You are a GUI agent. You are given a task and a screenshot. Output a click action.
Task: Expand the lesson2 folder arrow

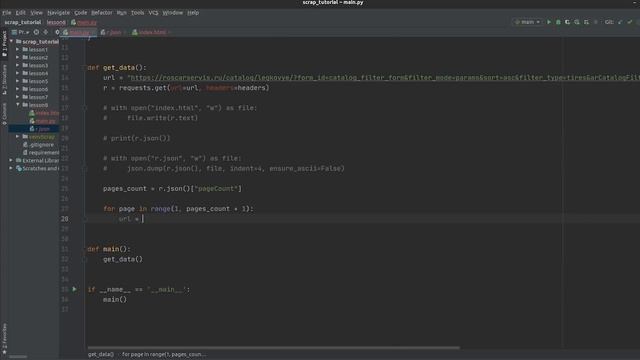click(18, 58)
